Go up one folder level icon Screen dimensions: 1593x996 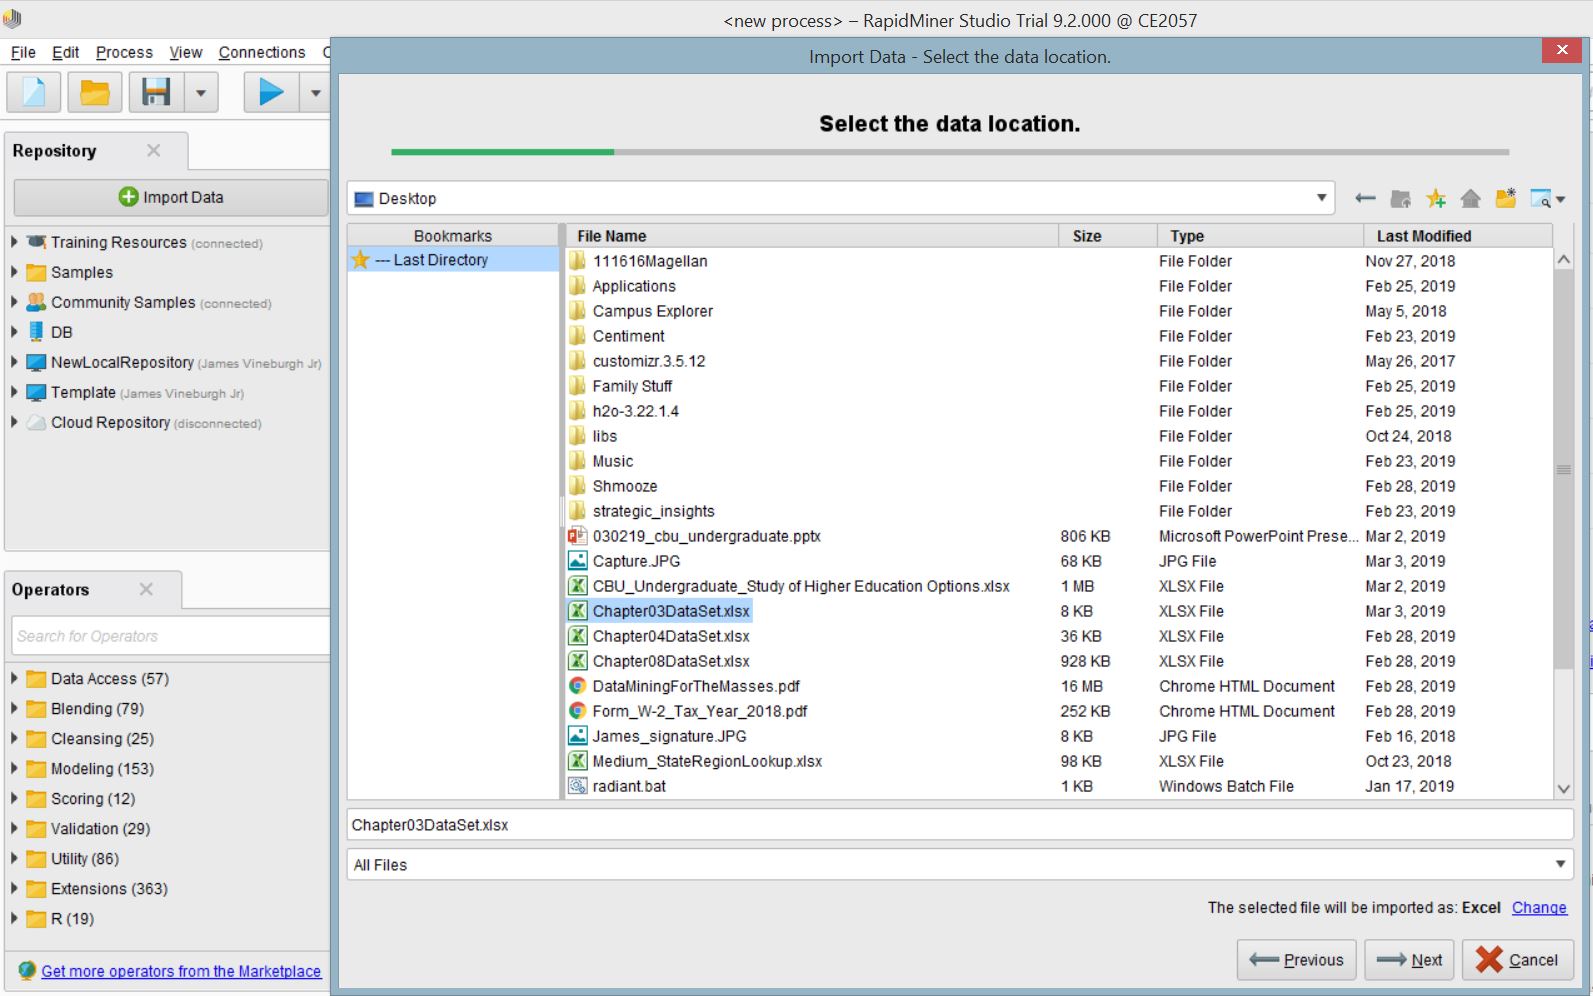click(x=1400, y=198)
